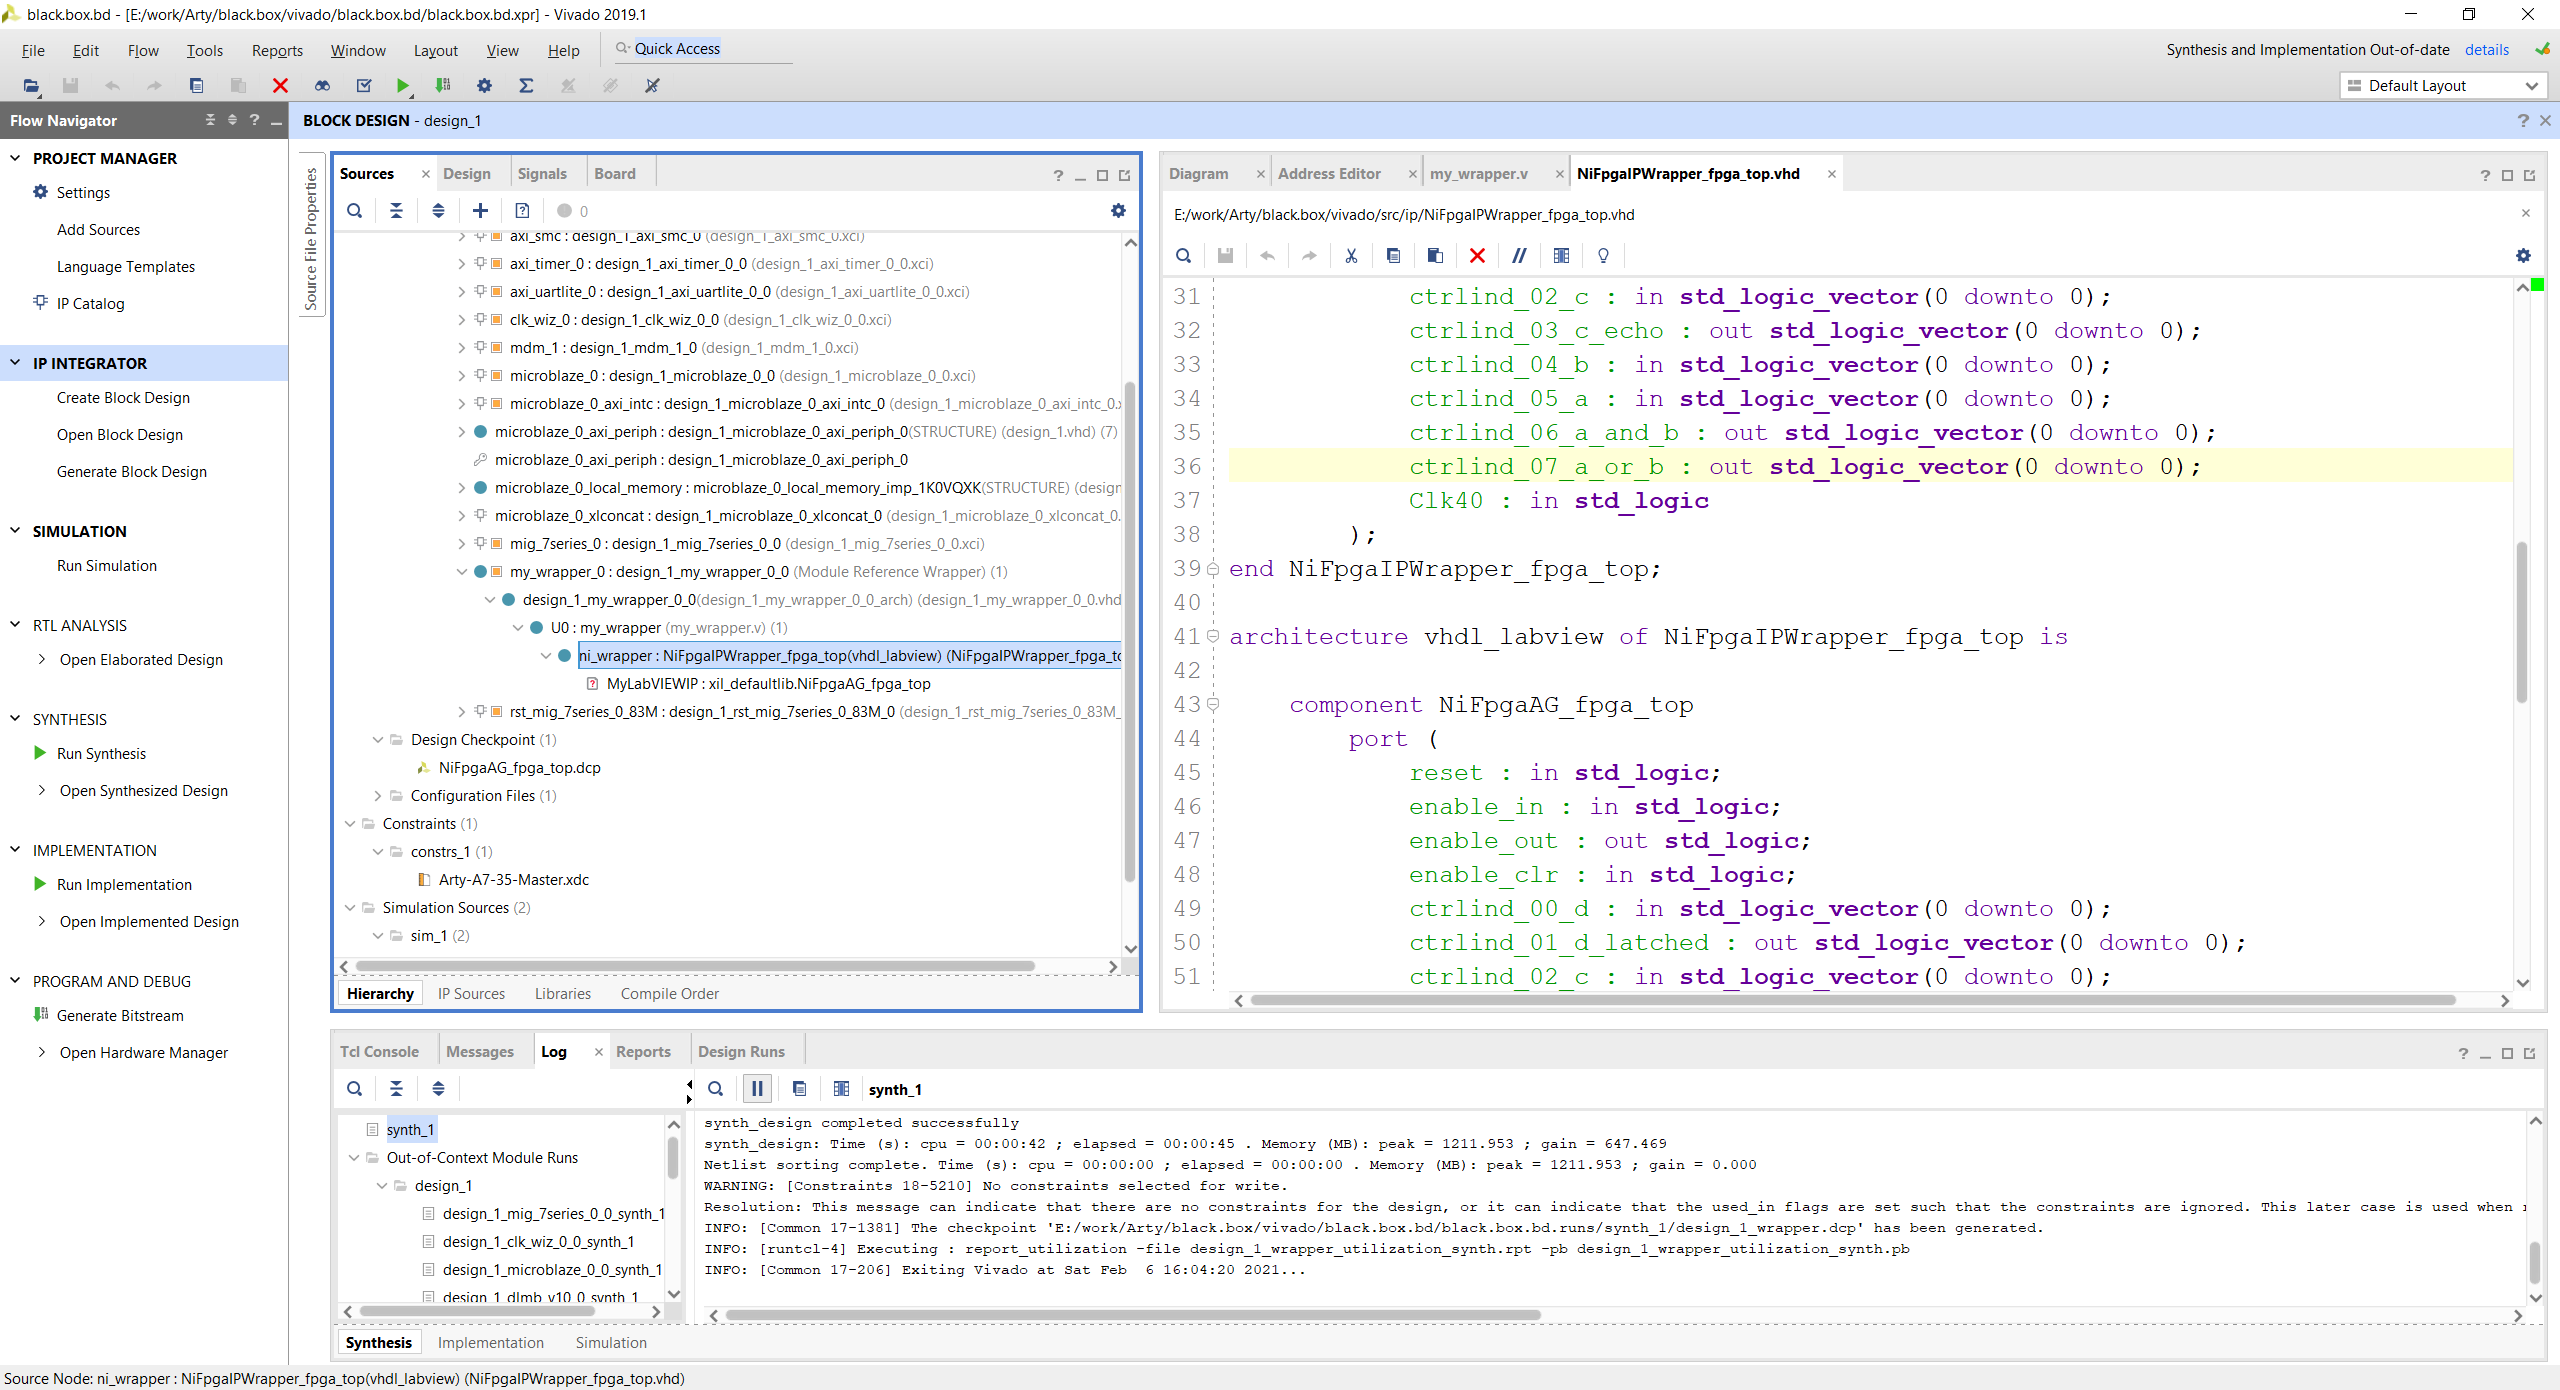Click the Generate Bitstream toolbar icon
The width and height of the screenshot is (2560, 1390).
(443, 86)
